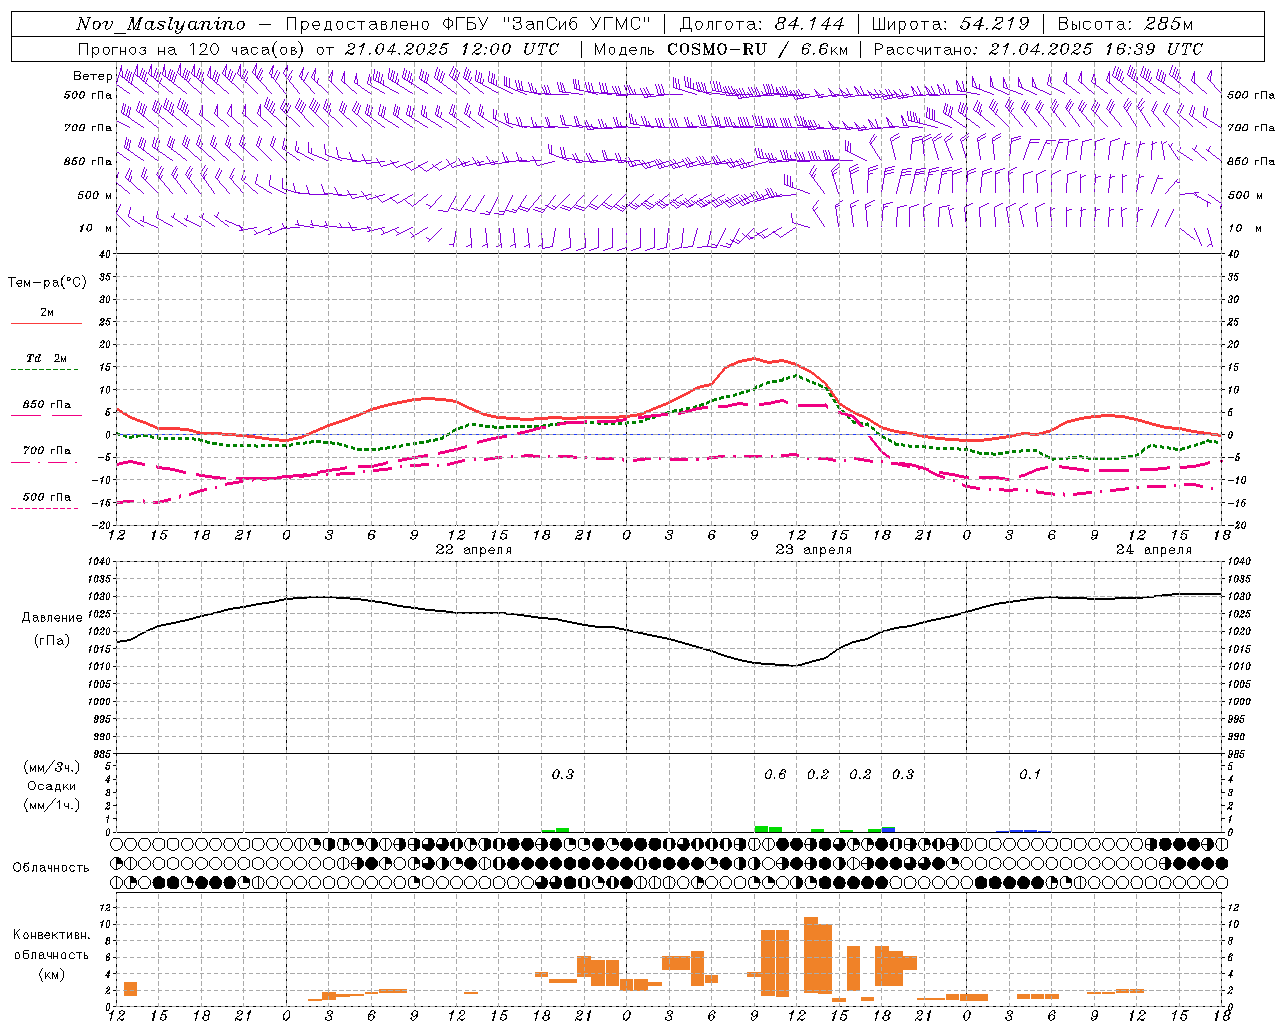Viewport: 1280px width, 1024px height.
Task: Click the 22 апреля date label
Action: (x=473, y=550)
